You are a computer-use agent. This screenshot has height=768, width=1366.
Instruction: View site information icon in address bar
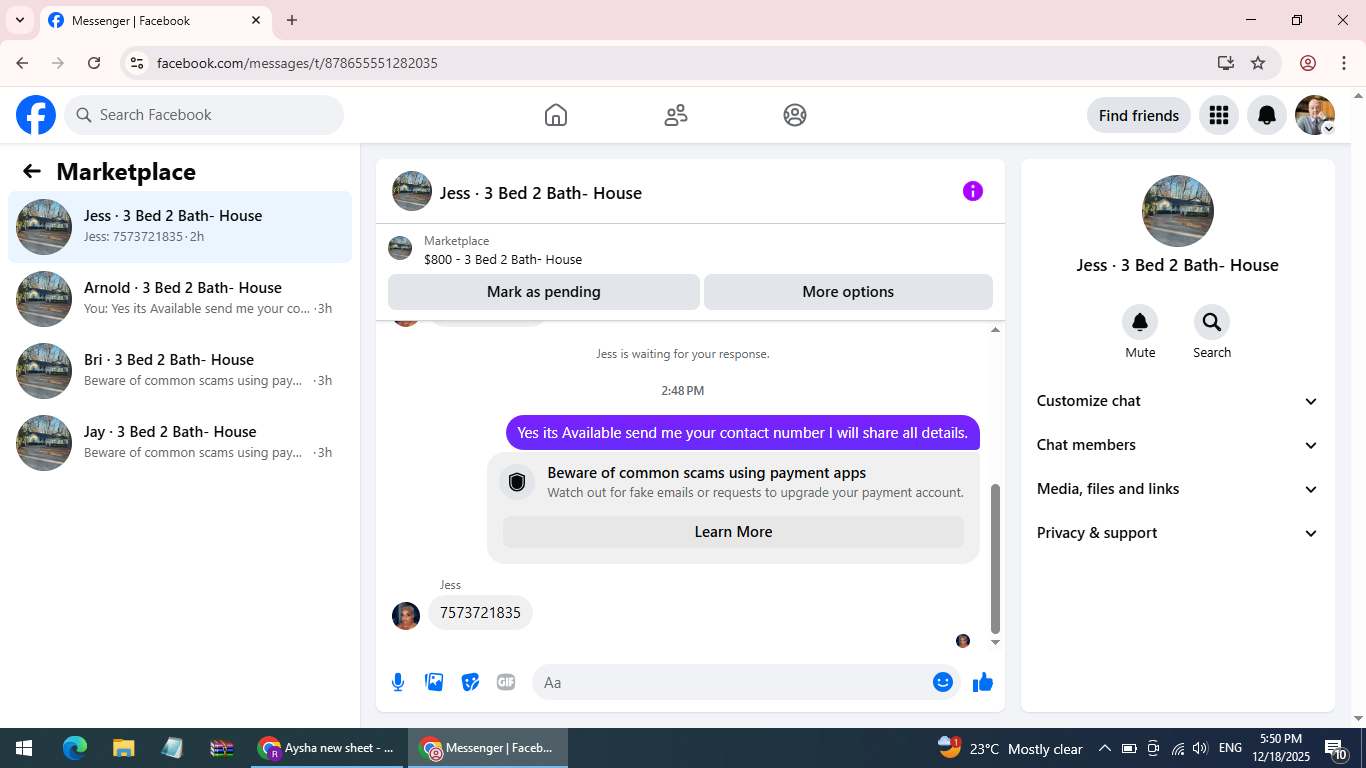tap(137, 63)
